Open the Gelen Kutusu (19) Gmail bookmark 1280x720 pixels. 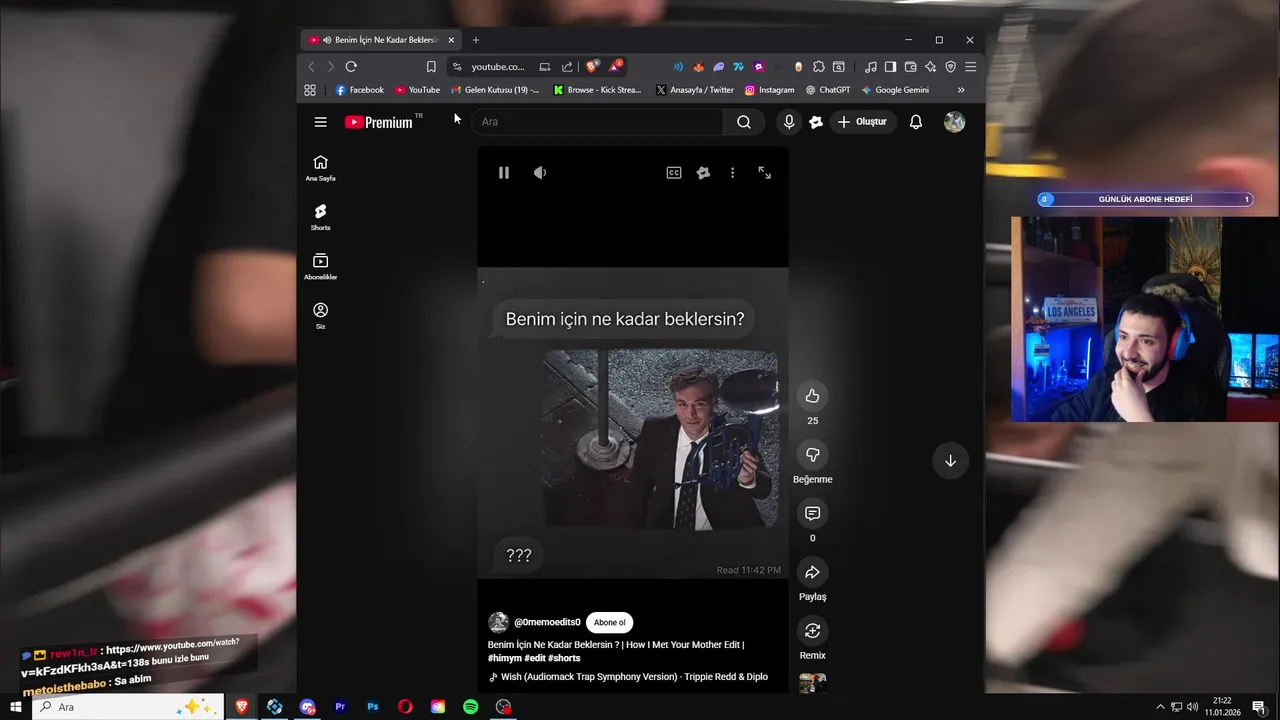click(495, 90)
